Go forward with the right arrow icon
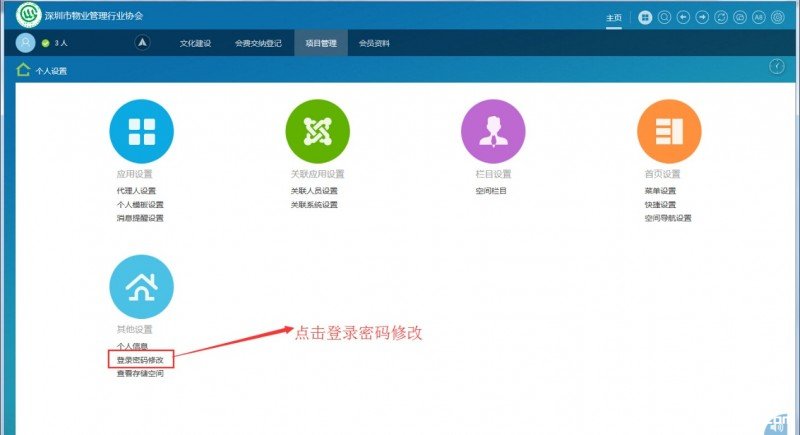Viewport: 800px width, 435px height. click(702, 17)
